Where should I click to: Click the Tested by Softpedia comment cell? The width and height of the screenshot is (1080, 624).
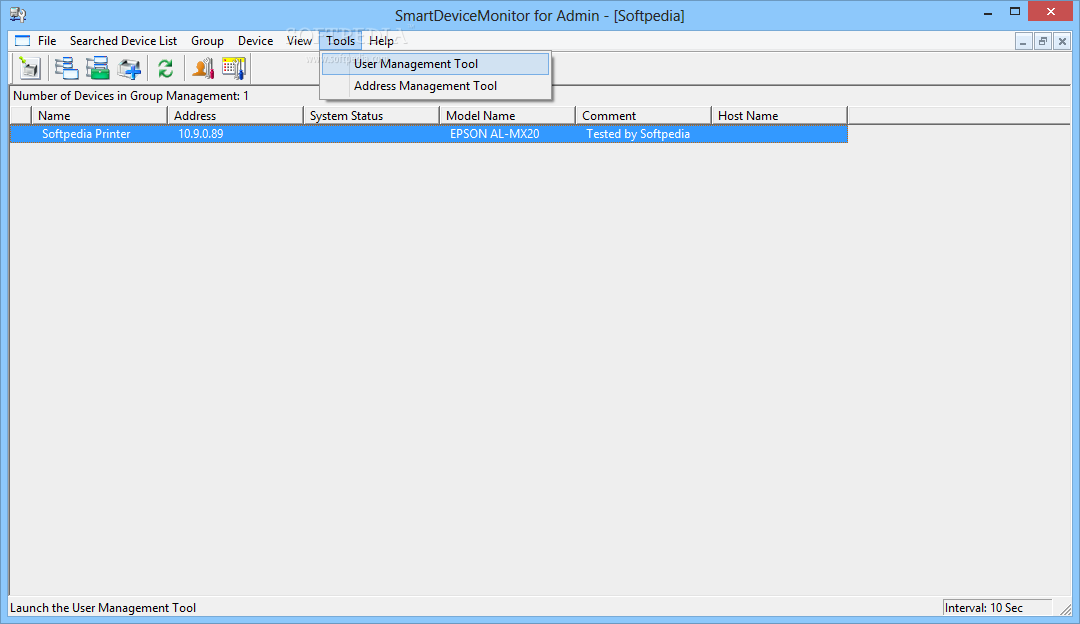[x=638, y=134]
